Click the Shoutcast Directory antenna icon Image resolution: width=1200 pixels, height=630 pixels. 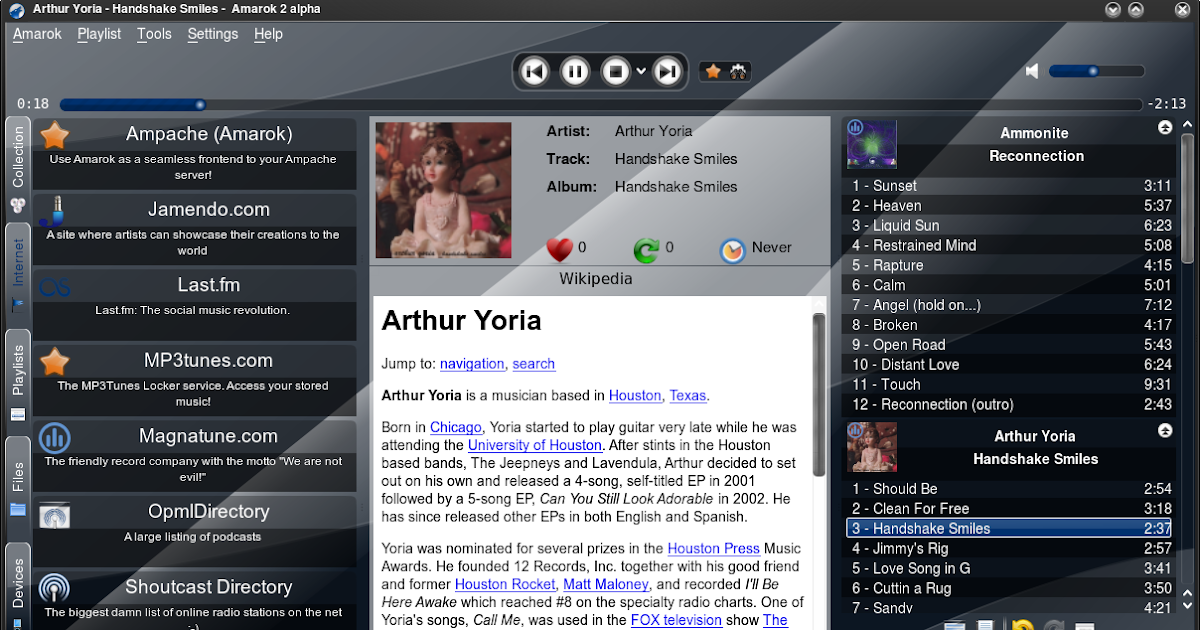tap(55, 587)
